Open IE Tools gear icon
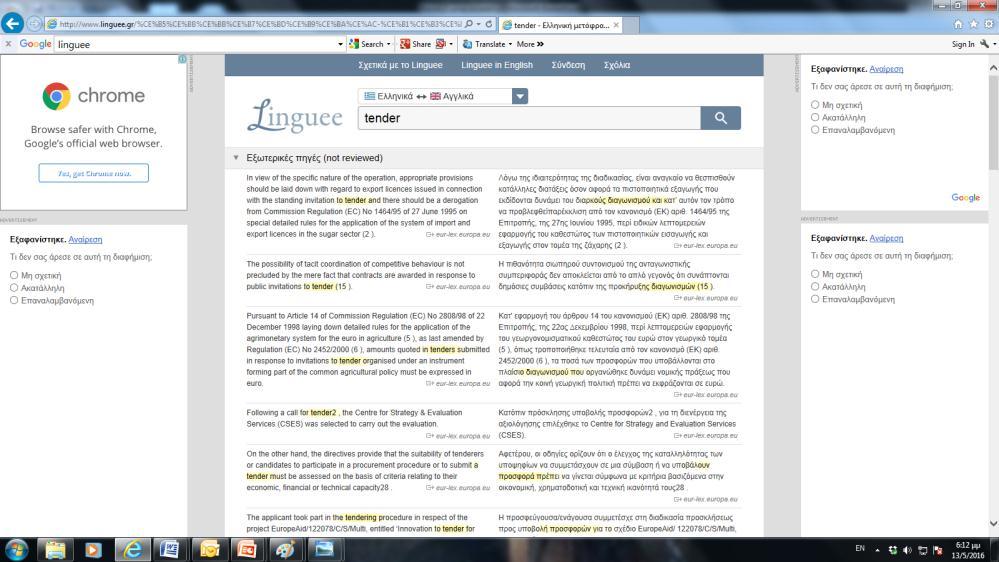Viewport: 999px width, 562px height. coord(989,24)
